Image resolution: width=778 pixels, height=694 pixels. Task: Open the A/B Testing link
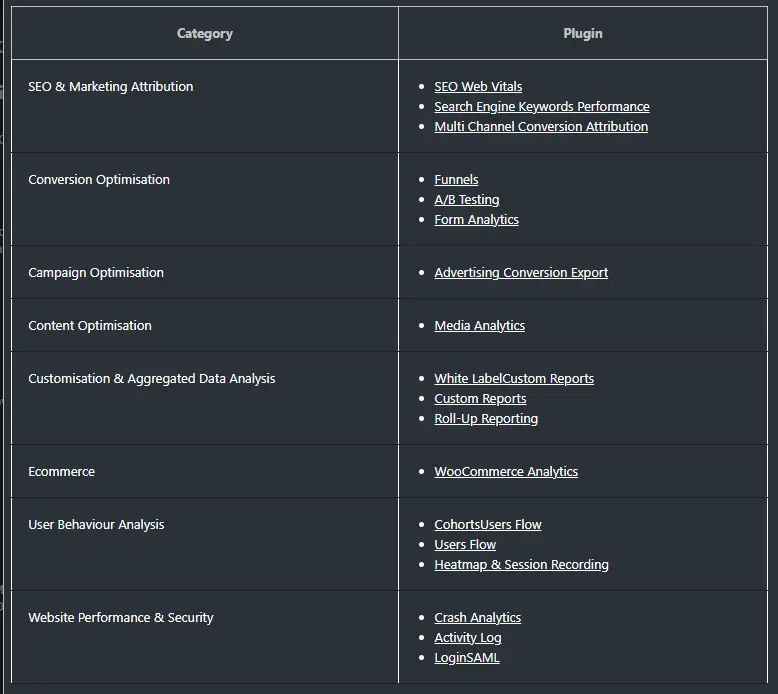pos(466,199)
